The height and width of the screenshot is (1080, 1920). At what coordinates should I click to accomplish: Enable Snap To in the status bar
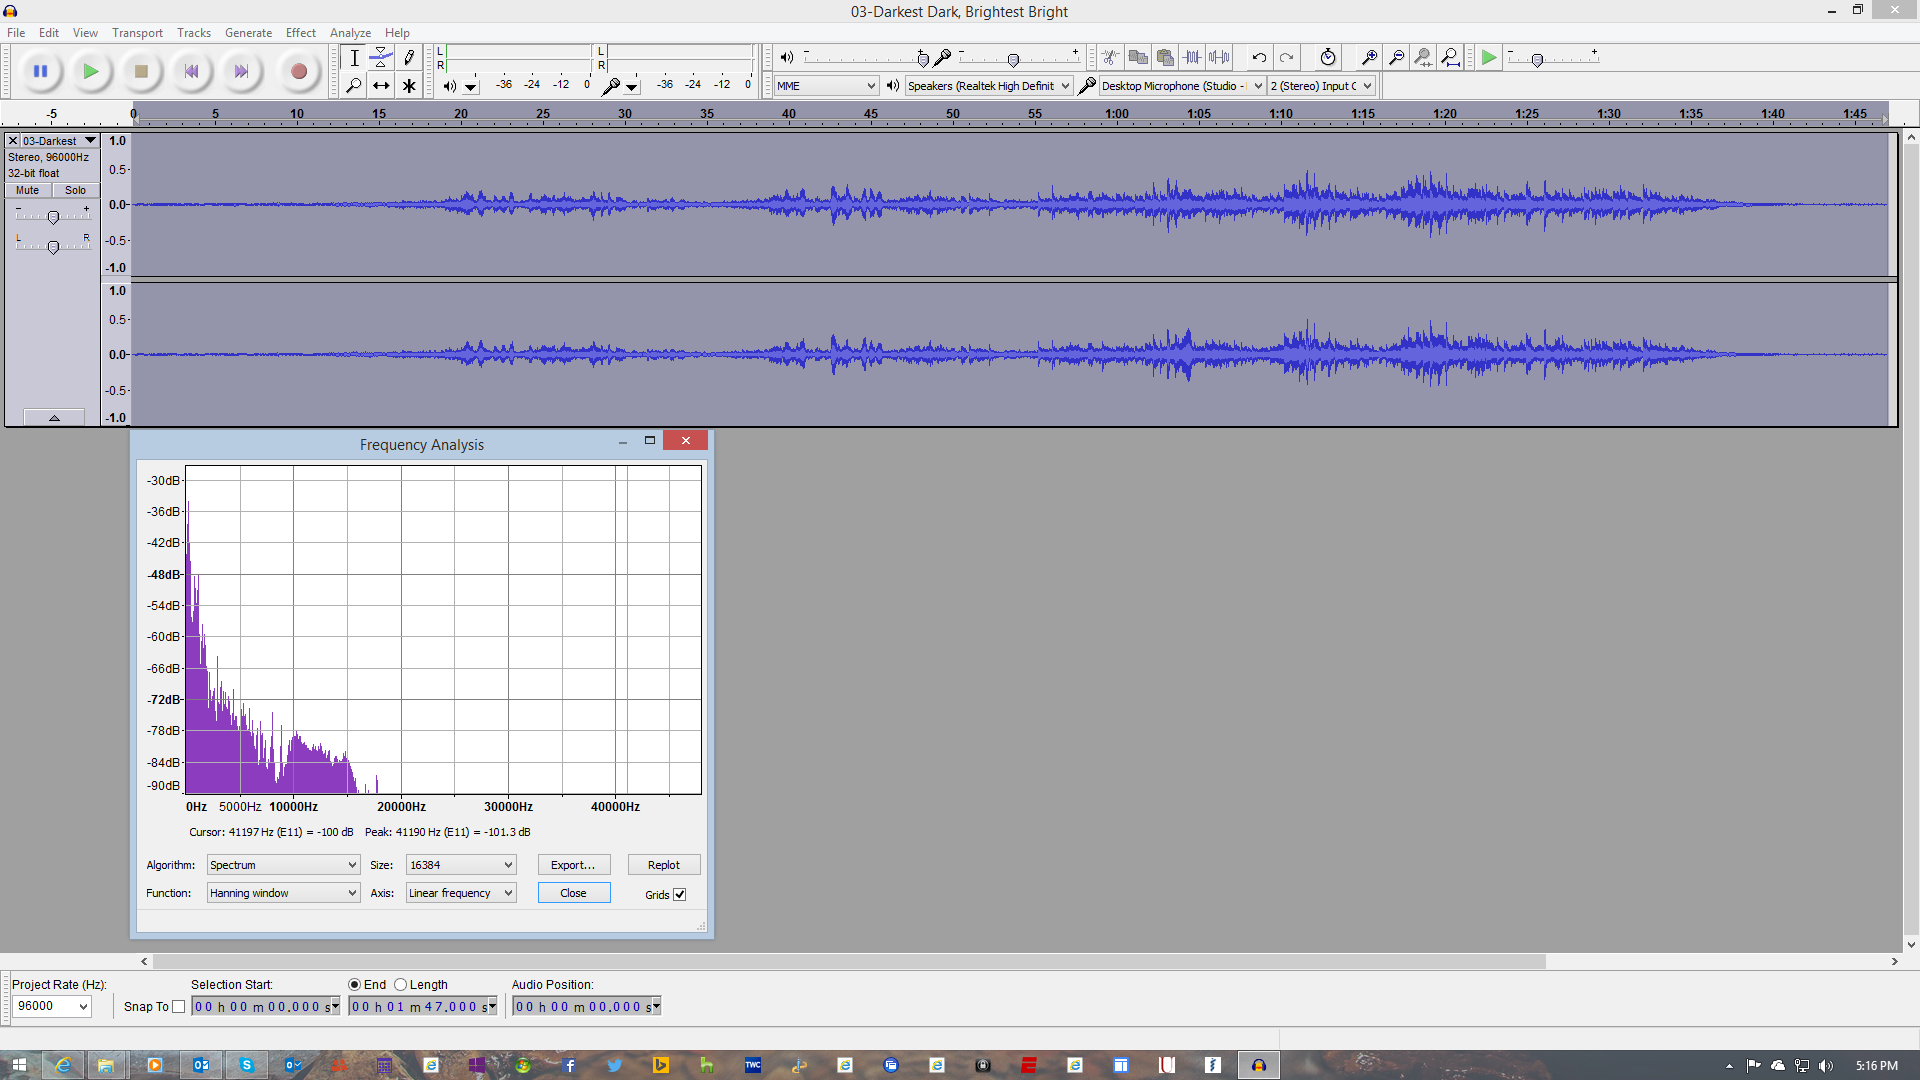[179, 1006]
